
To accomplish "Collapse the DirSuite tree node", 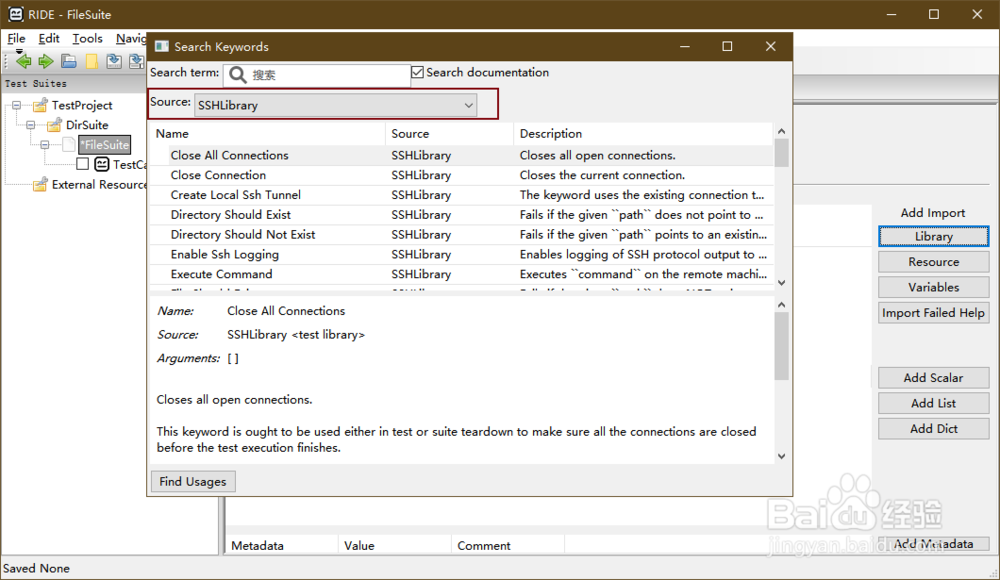I will pos(31,124).
